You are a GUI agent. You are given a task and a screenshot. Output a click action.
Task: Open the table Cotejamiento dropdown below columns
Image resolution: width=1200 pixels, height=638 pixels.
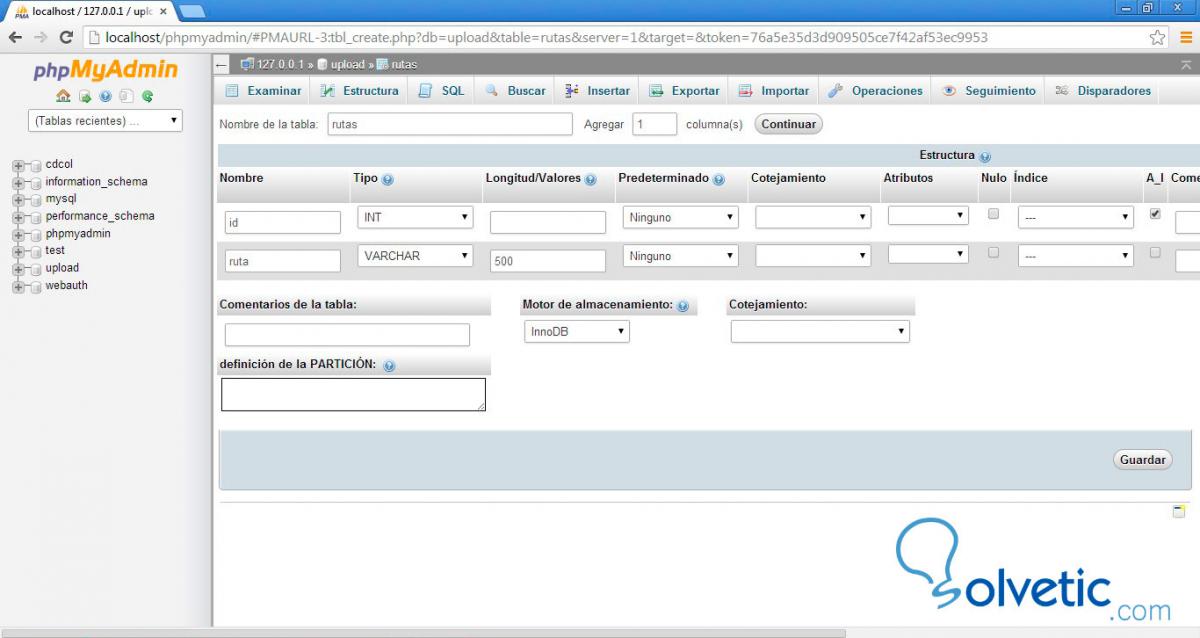[820, 331]
